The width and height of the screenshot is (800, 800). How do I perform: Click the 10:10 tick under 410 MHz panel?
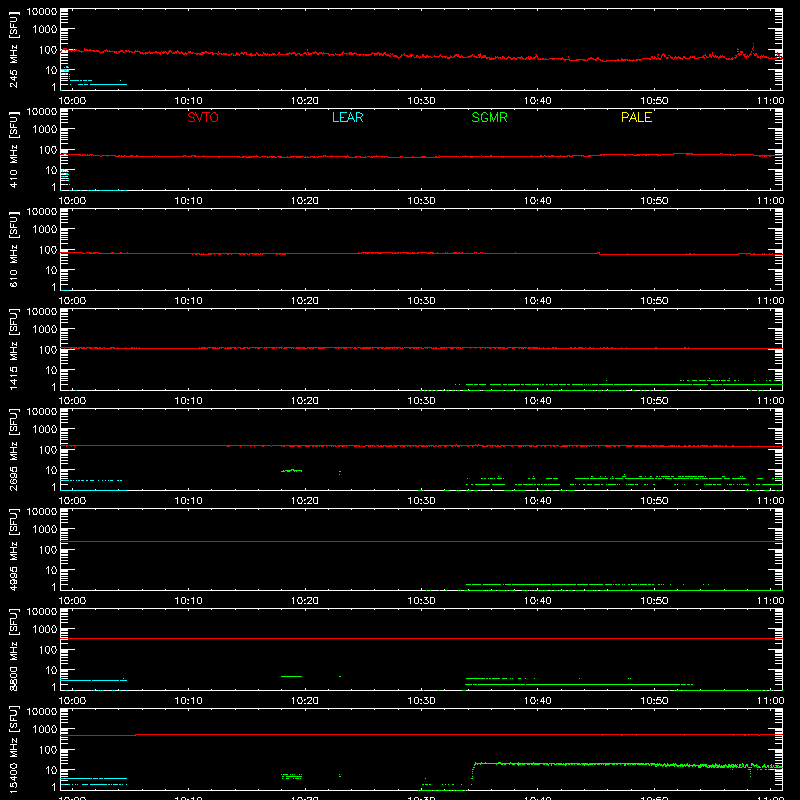click(x=188, y=201)
